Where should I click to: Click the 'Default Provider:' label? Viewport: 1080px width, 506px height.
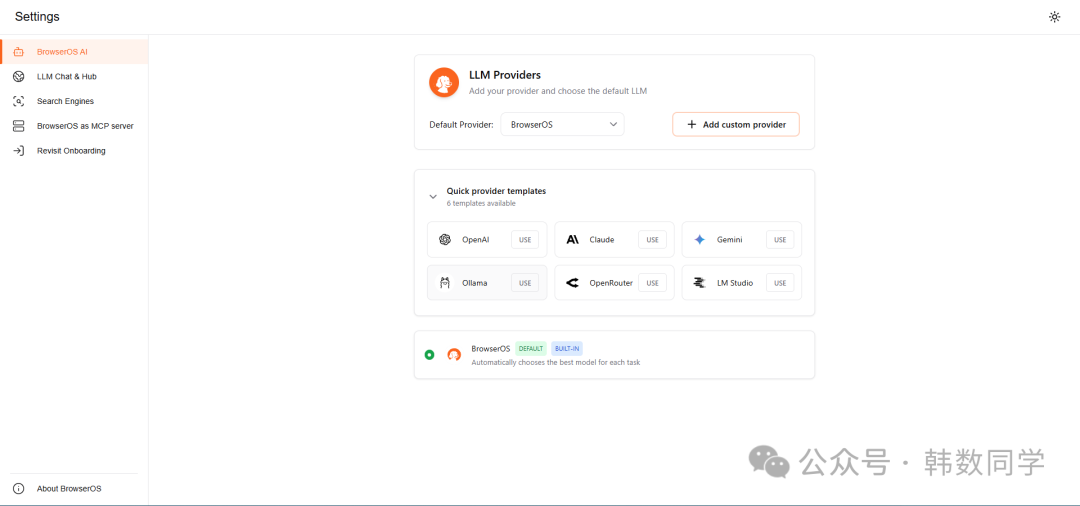[x=461, y=125]
